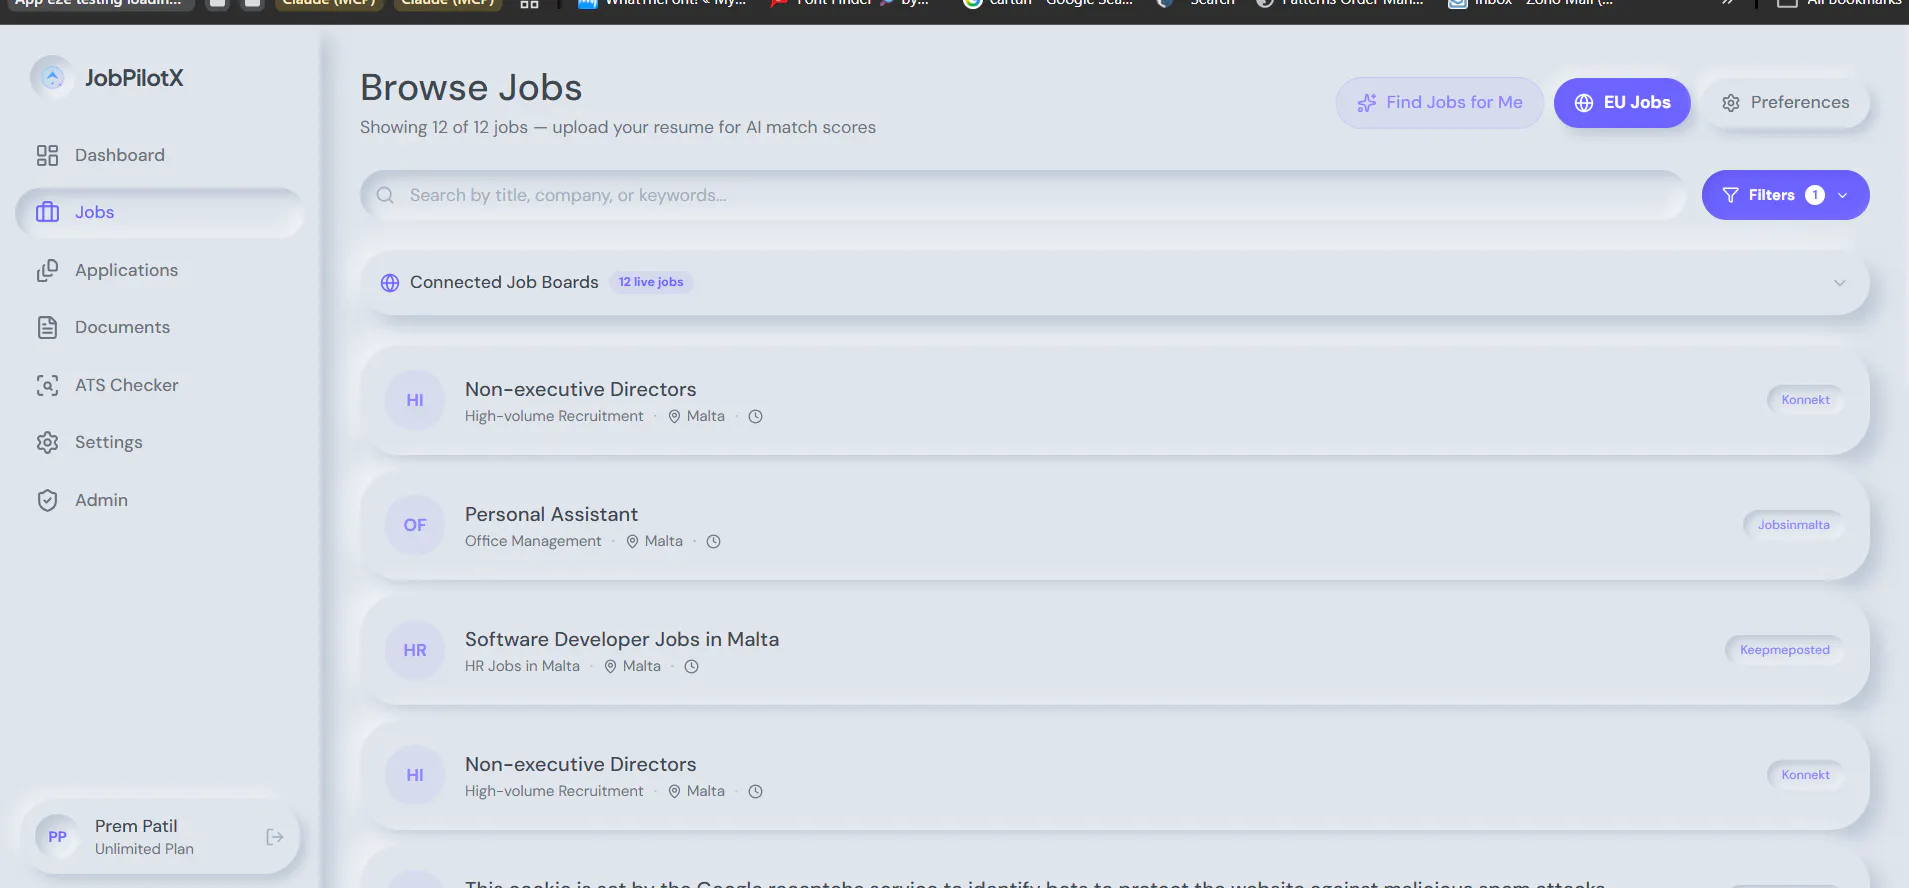Image resolution: width=1909 pixels, height=888 pixels.
Task: Expand the Connected Job Boards section chevron
Action: (1839, 283)
